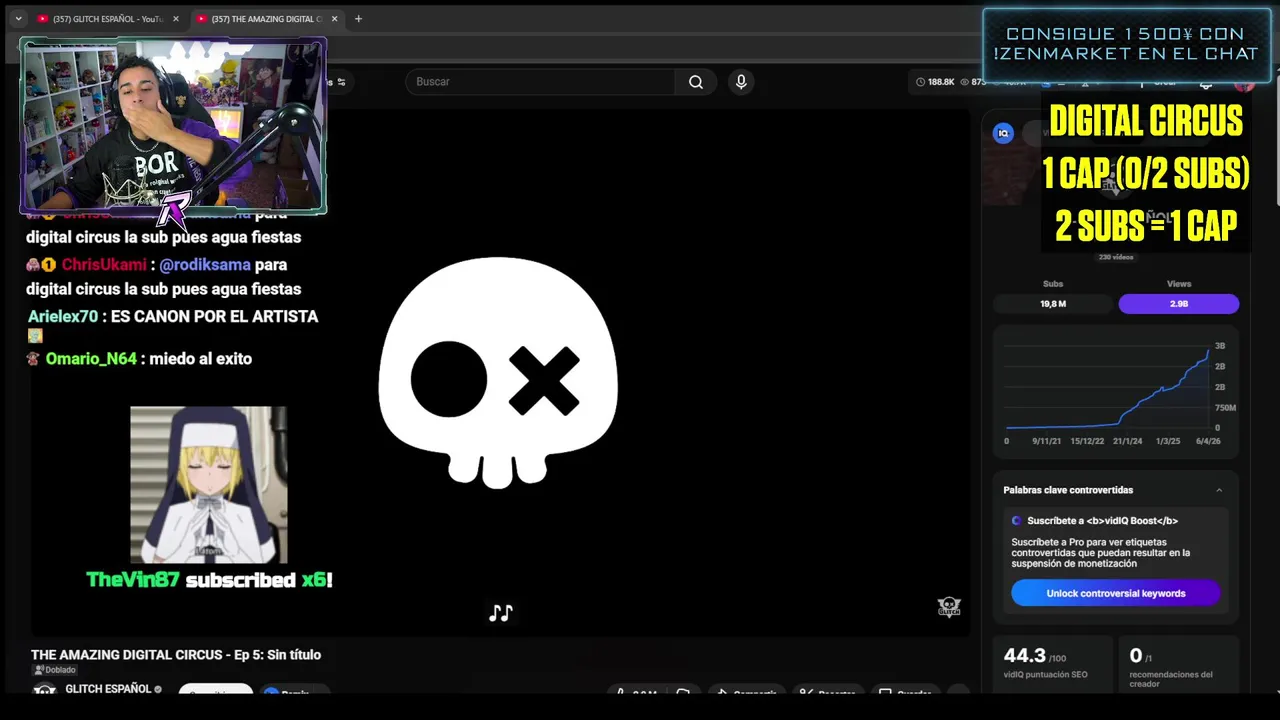
Task: Click the TheVin87 subscribed x6 alert
Action: coord(209,580)
